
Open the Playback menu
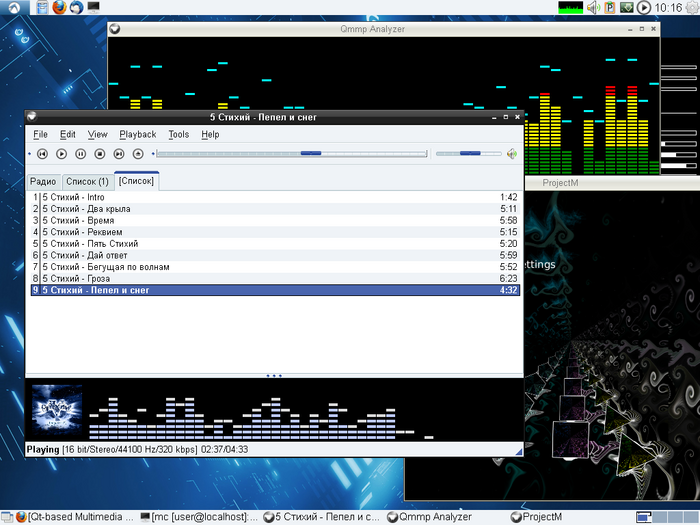click(x=137, y=134)
